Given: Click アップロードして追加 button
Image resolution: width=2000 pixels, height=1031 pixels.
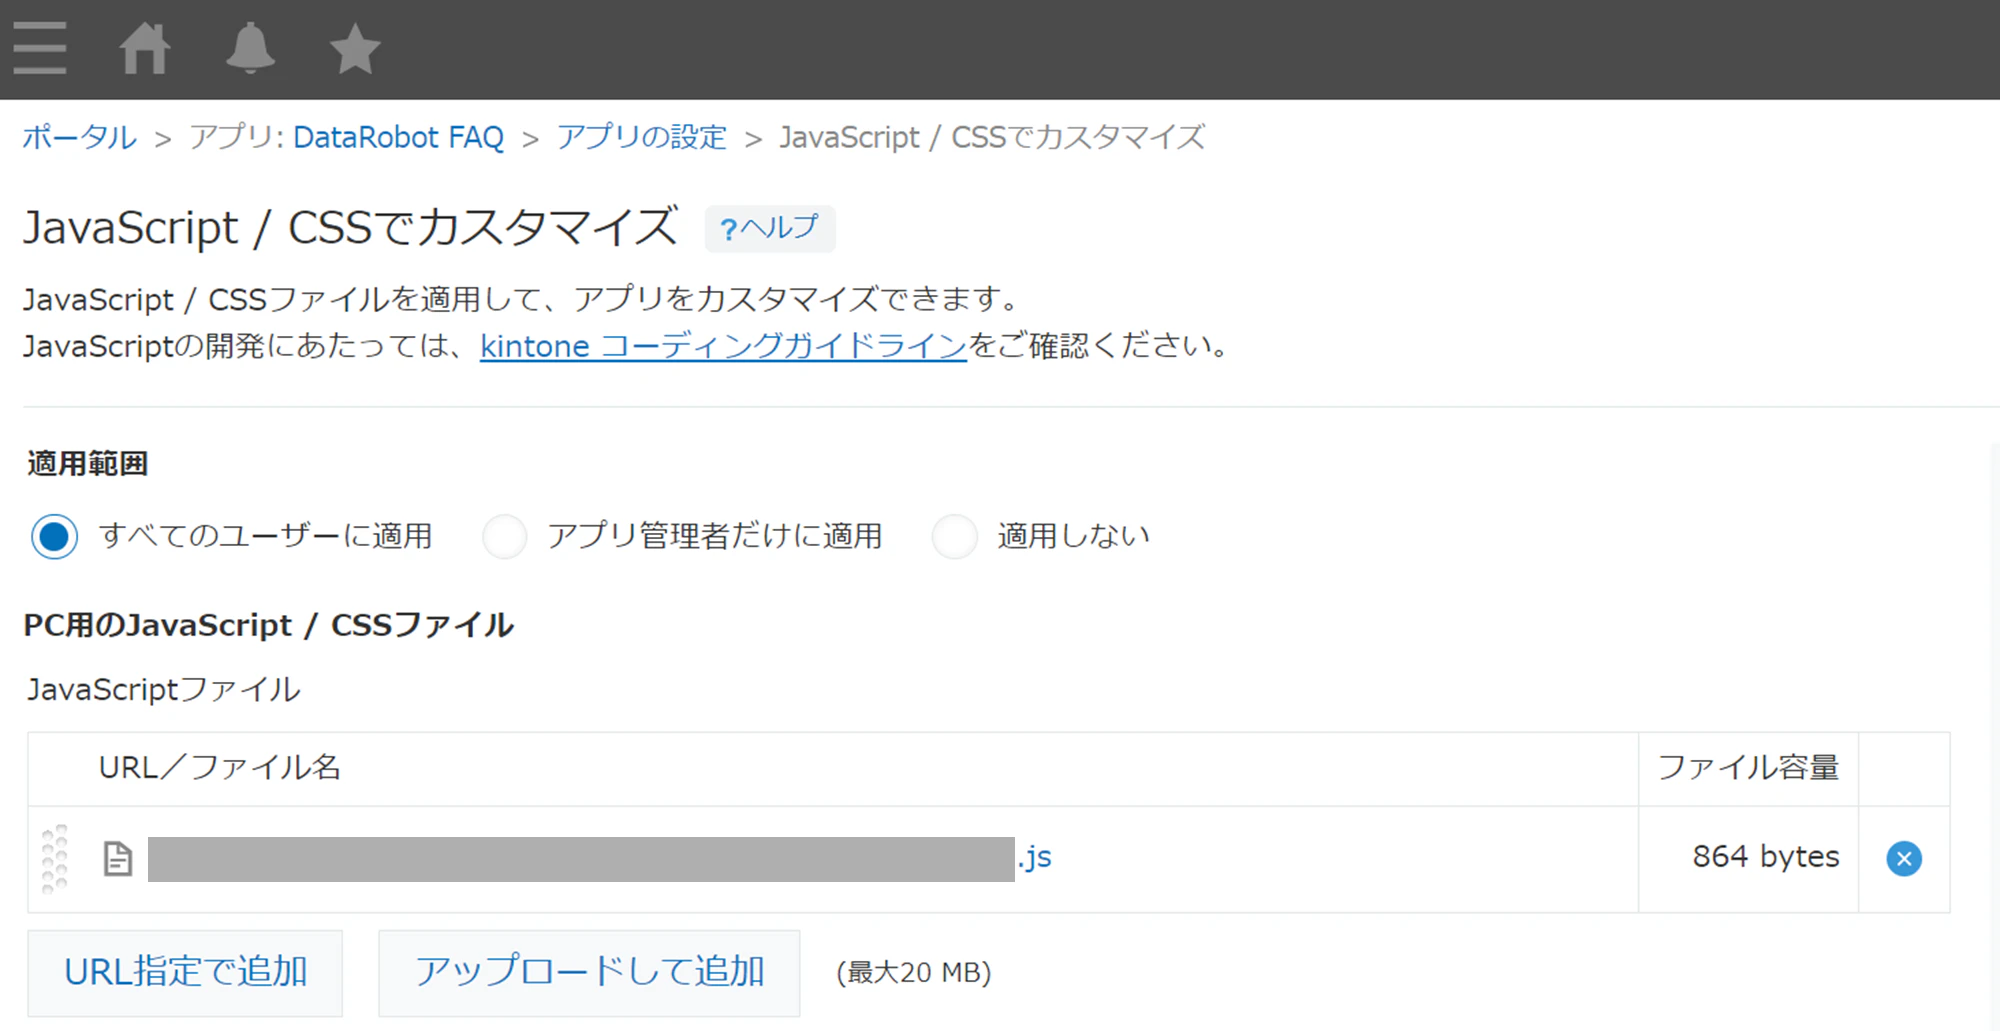Looking at the screenshot, I should (589, 972).
